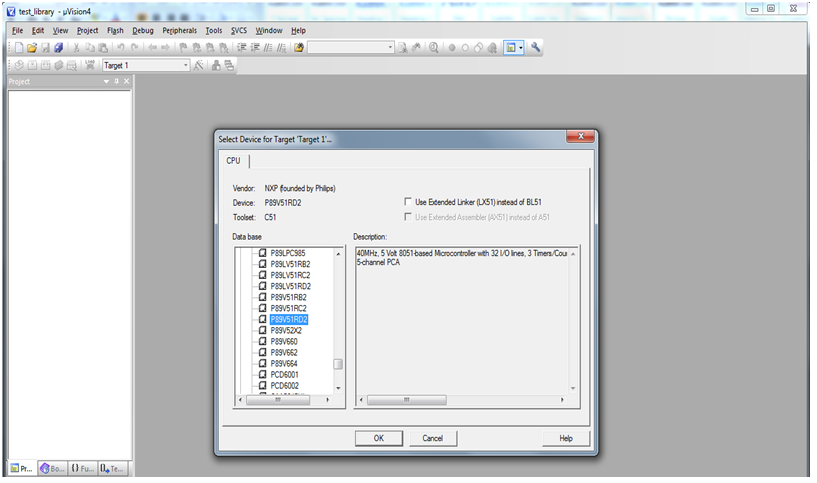Click the Redo arrow icon

[134, 48]
